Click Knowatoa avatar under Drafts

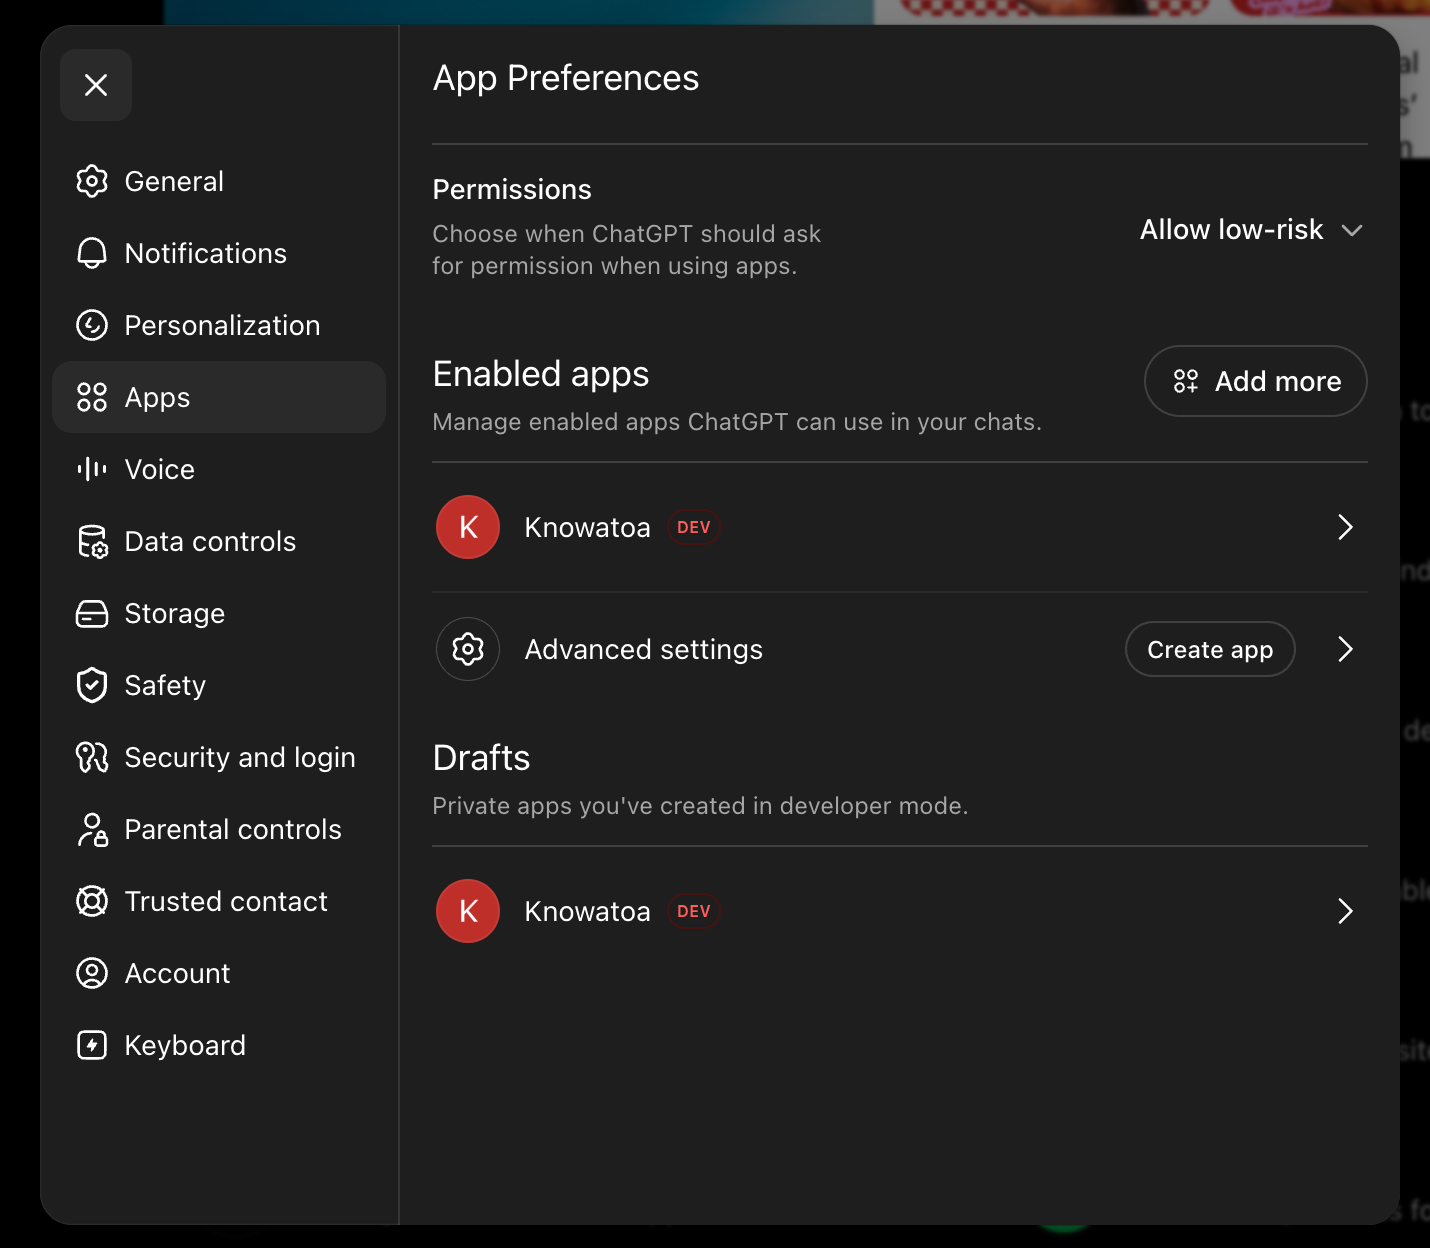click(468, 911)
